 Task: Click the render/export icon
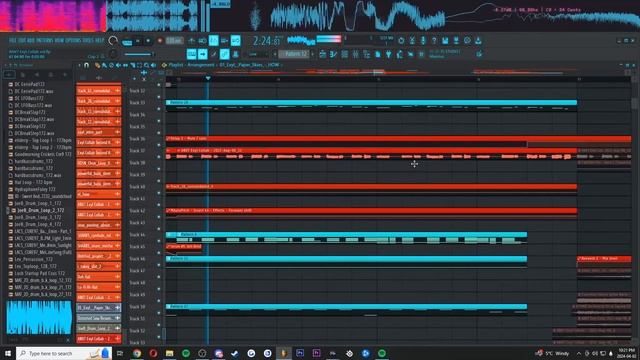(456, 41)
